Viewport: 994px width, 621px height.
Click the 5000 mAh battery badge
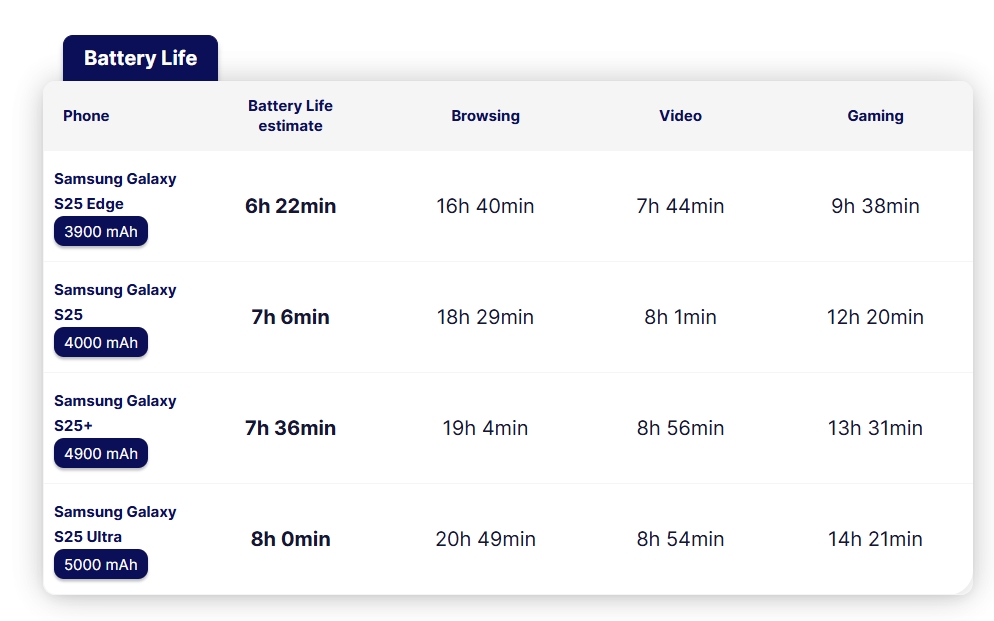pyautogui.click(x=101, y=564)
